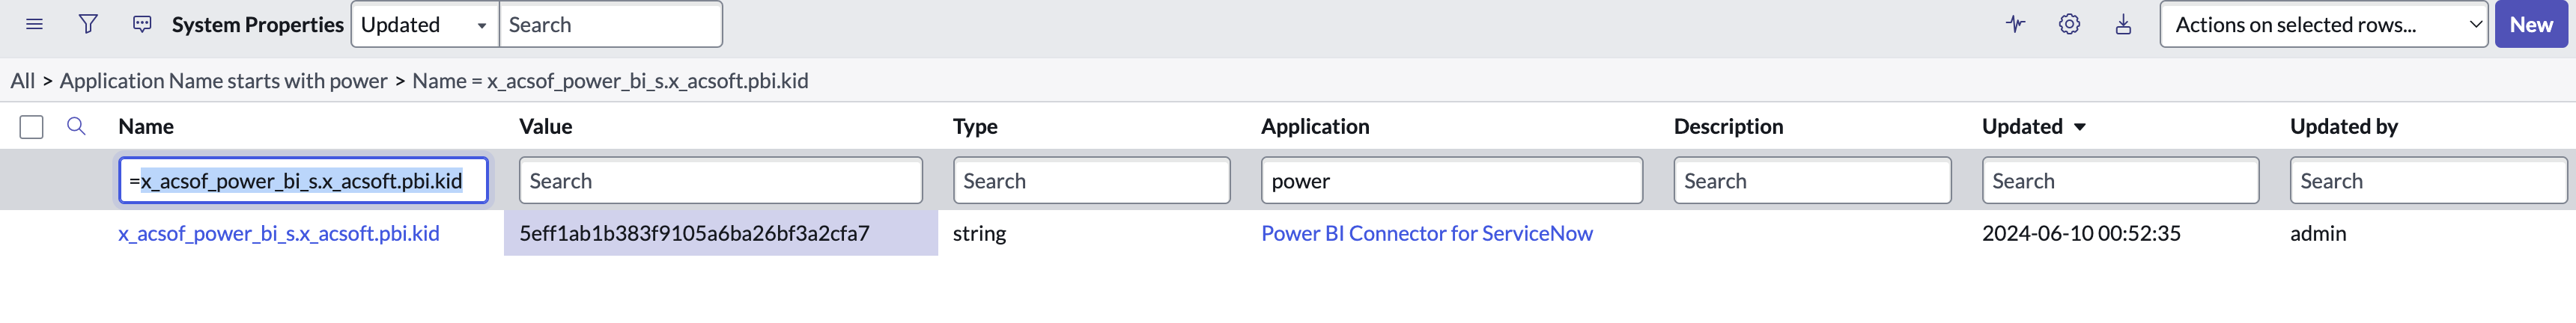Viewport: 2576px width, 323px height.
Task: Open the personalize list gear icon
Action: pyautogui.click(x=2069, y=24)
